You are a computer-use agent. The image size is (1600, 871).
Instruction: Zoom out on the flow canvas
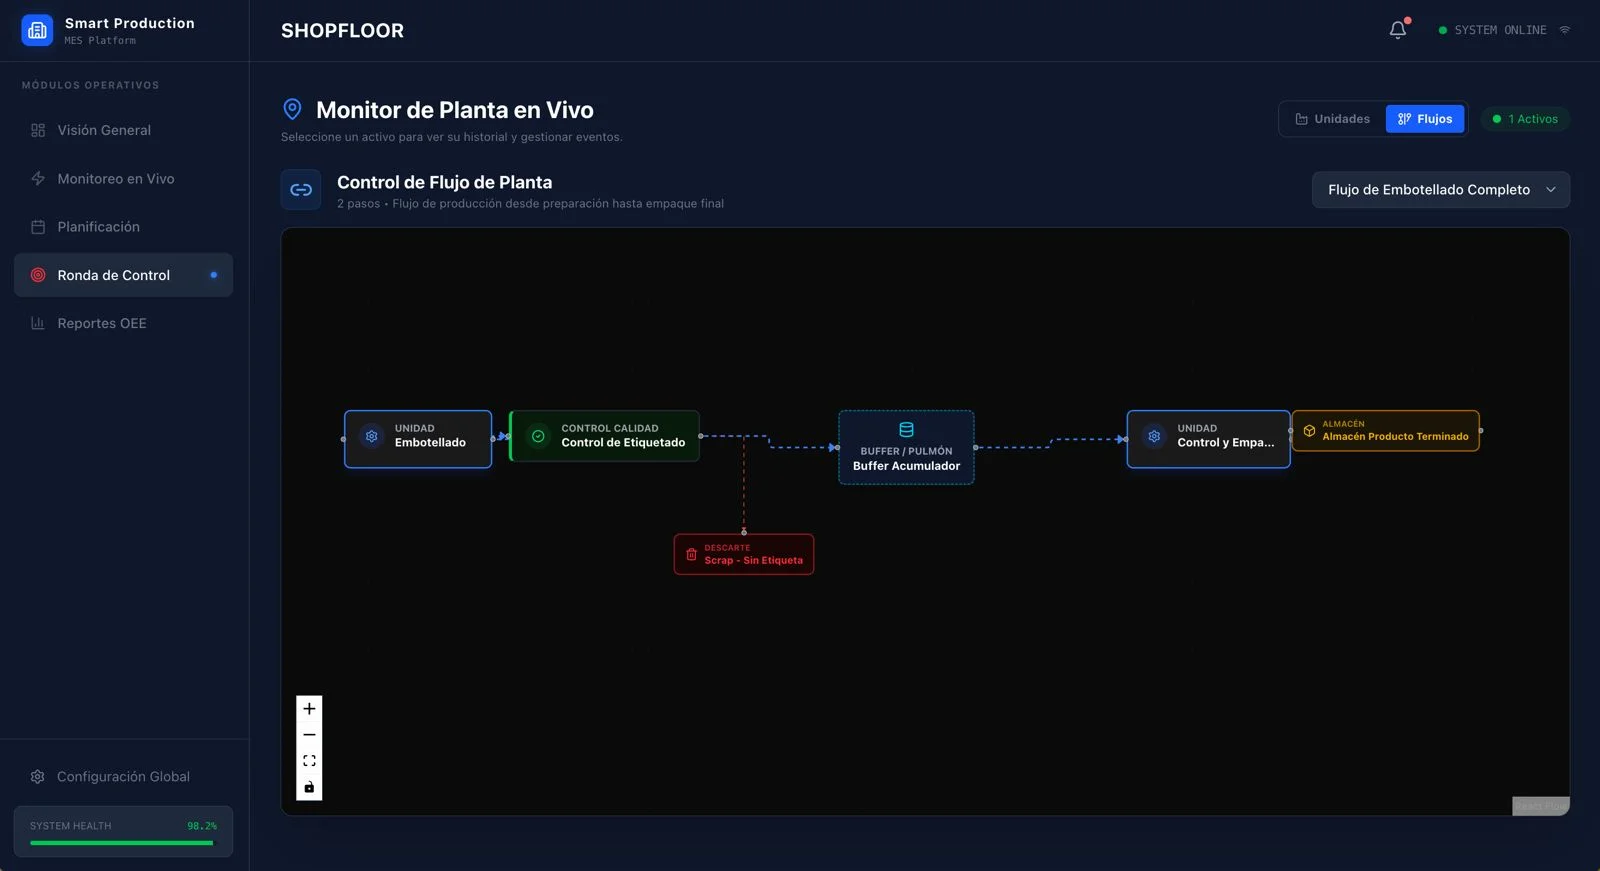point(309,735)
